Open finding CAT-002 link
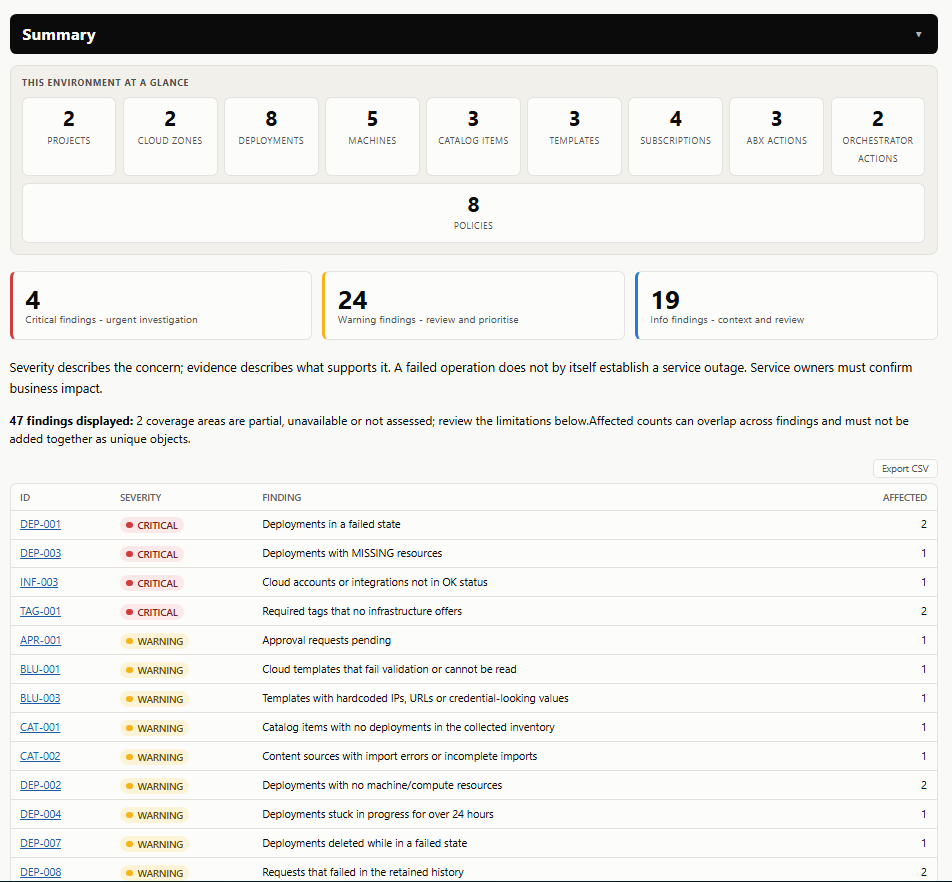Viewport: 952px width, 882px height. pos(40,756)
